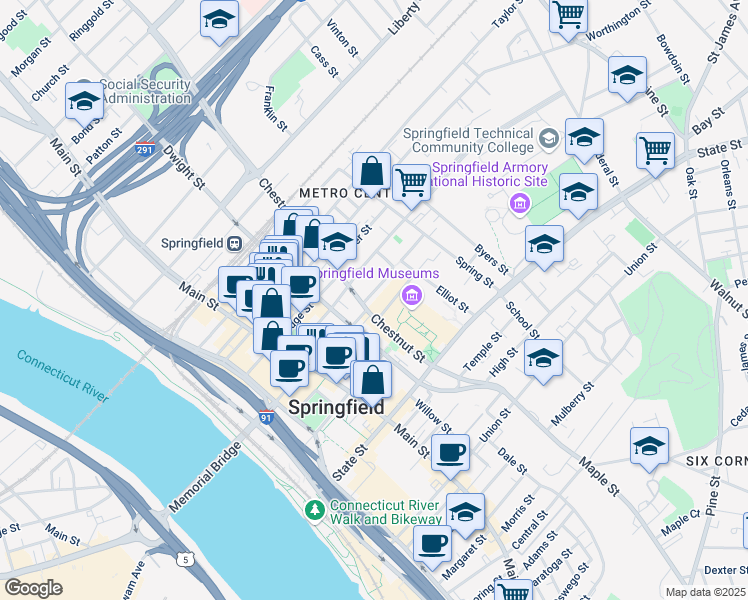Click the Maple St label

click(x=600, y=476)
